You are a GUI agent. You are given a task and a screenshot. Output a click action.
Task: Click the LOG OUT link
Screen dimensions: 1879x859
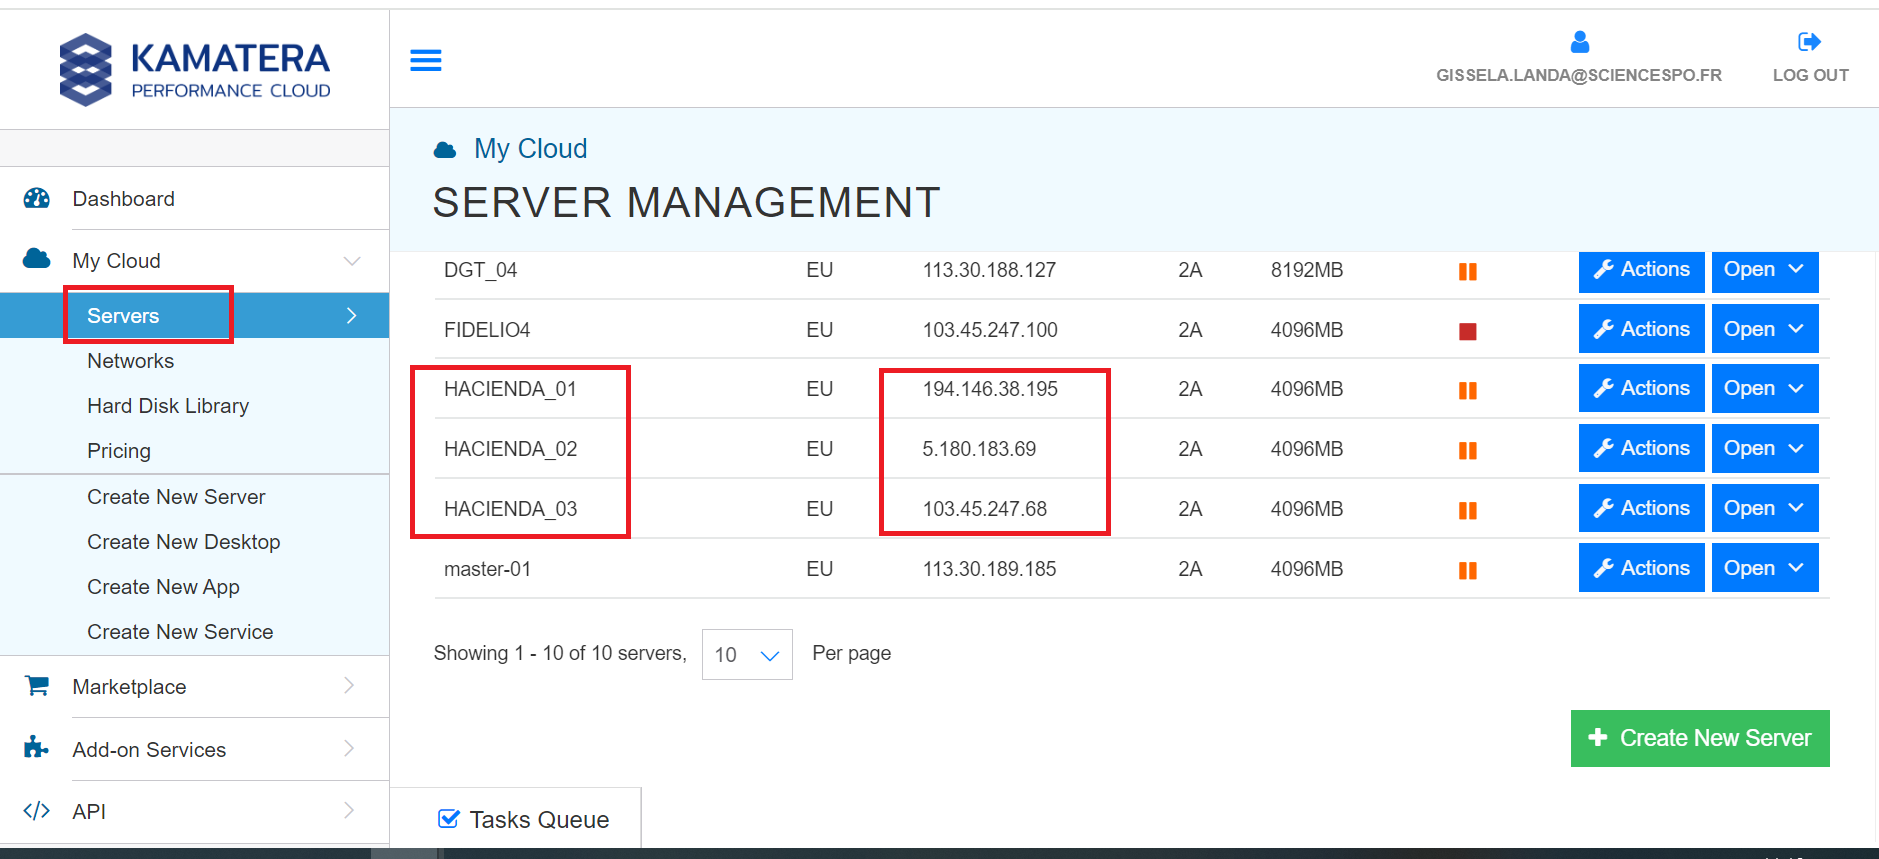(x=1810, y=75)
